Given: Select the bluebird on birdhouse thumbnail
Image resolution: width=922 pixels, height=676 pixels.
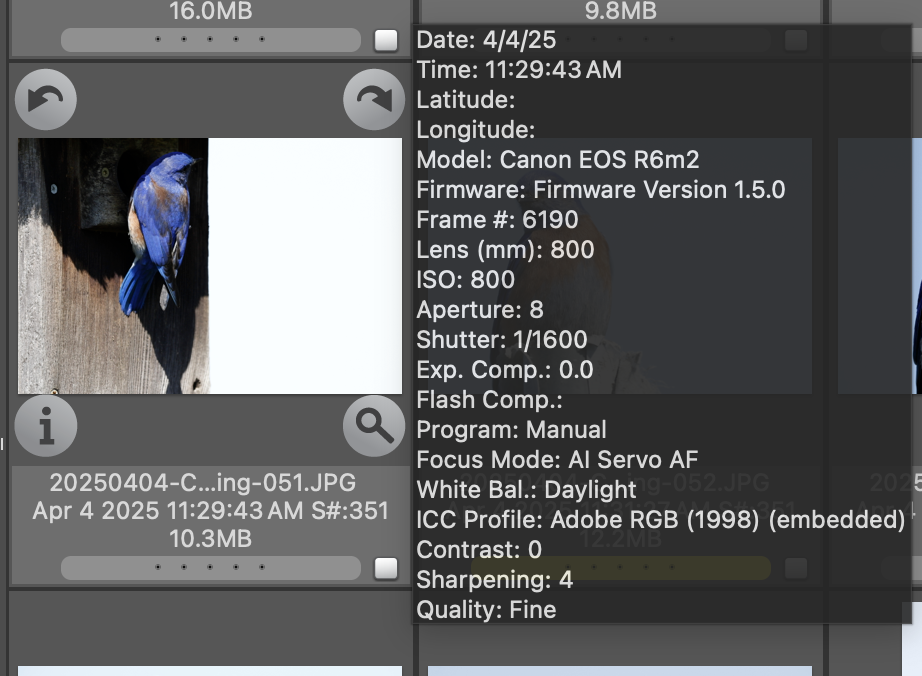Looking at the screenshot, I should [210, 266].
